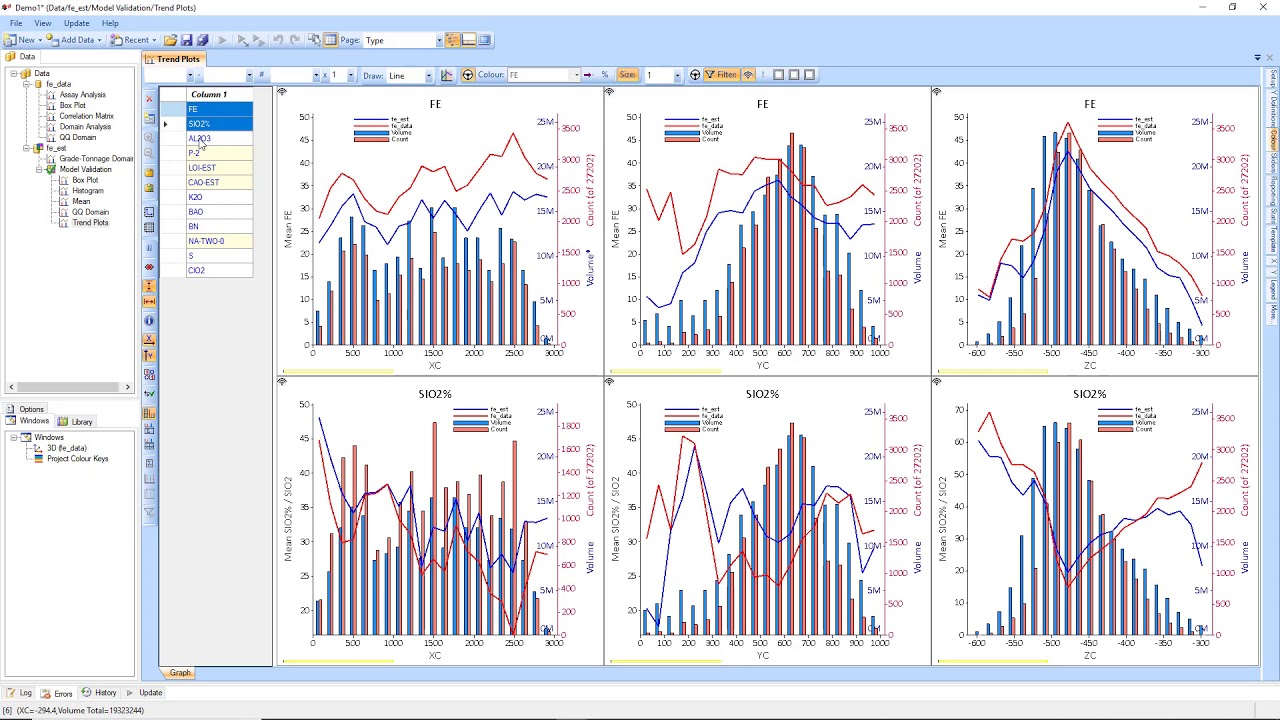Click the X axis icon in vertical toolbar

tap(149, 339)
